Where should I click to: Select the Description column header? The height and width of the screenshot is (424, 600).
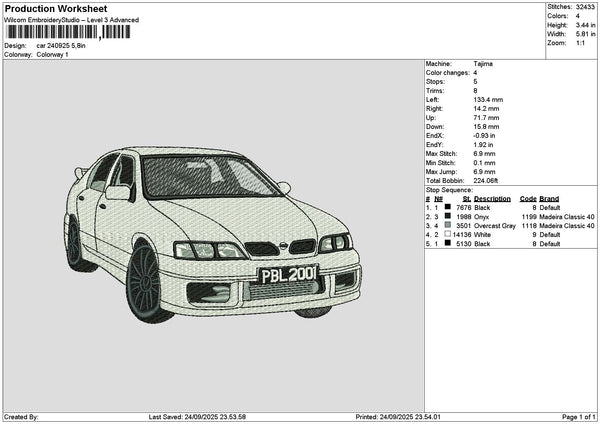coord(492,198)
